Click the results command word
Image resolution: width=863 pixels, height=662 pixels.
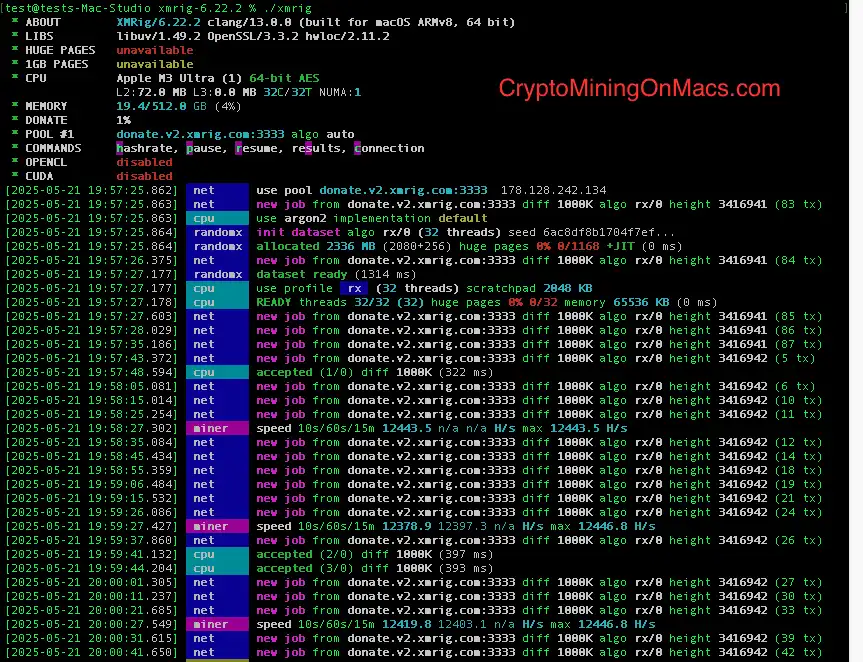pyautogui.click(x=316, y=149)
